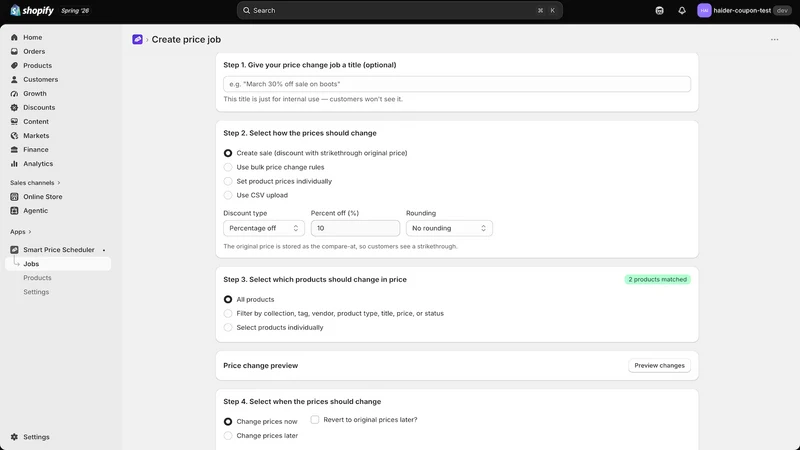Select Change prices later option
The width and height of the screenshot is (800, 450).
(x=228, y=436)
